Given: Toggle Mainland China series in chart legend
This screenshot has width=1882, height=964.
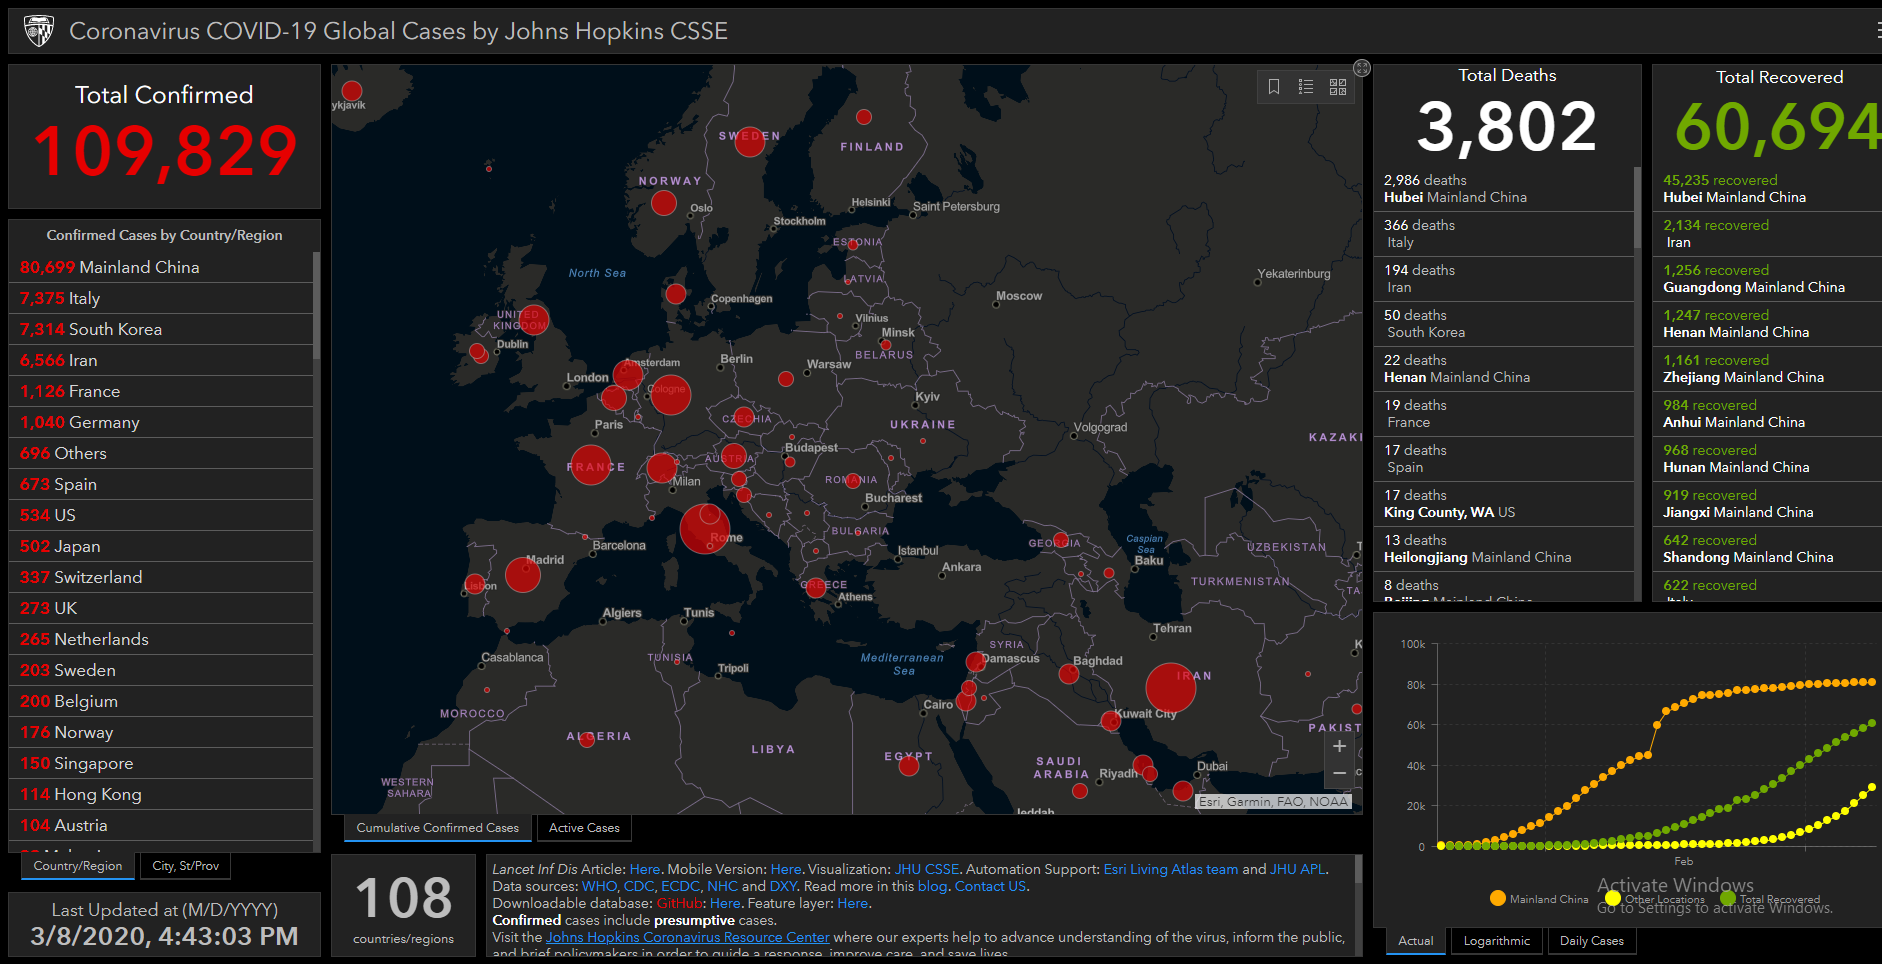Looking at the screenshot, I should [1539, 899].
